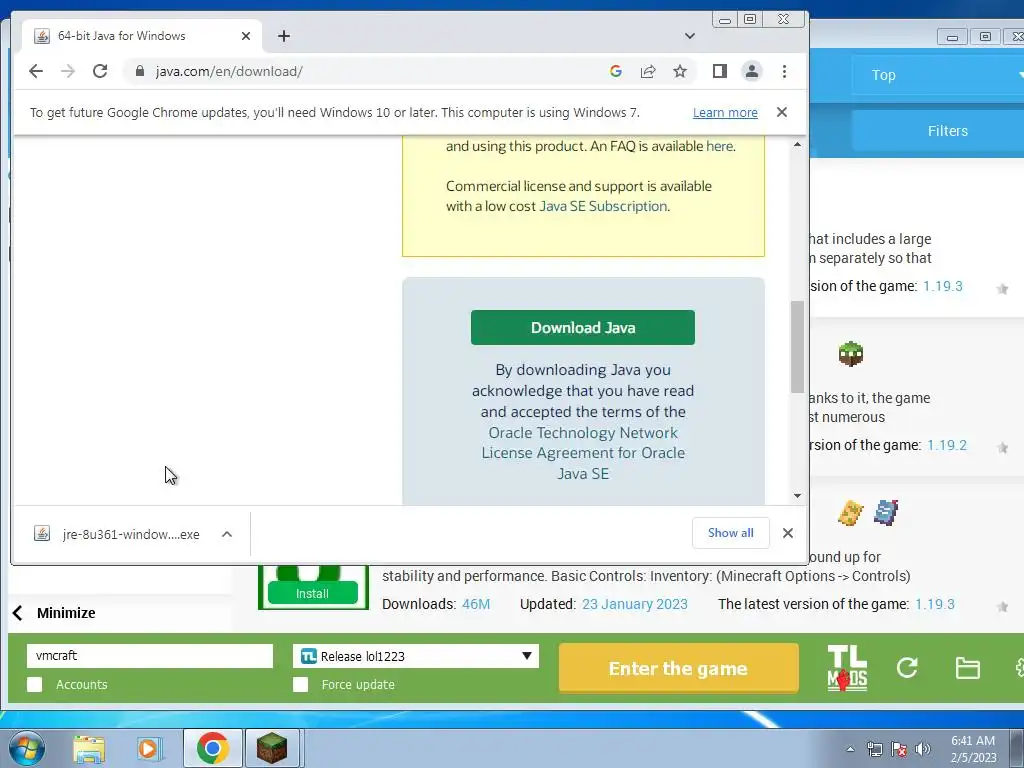This screenshot has height=768, width=1024.
Task: Reload the java.com page
Action: click(100, 71)
